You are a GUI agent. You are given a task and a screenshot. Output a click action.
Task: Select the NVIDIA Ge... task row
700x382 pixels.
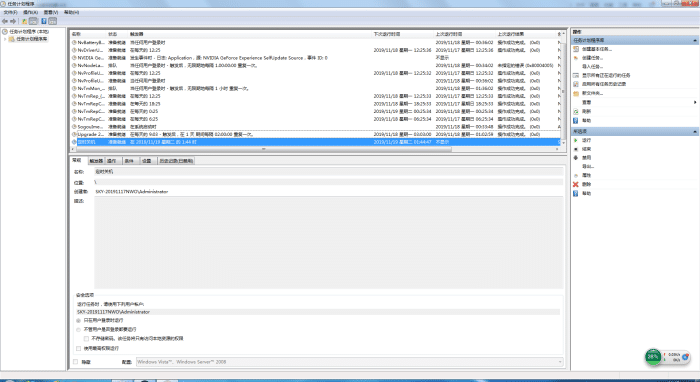tap(316, 58)
